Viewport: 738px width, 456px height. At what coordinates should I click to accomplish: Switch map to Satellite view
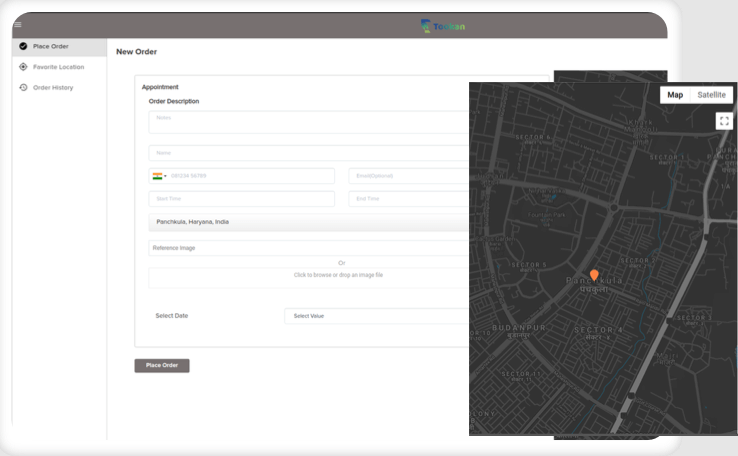click(x=713, y=95)
